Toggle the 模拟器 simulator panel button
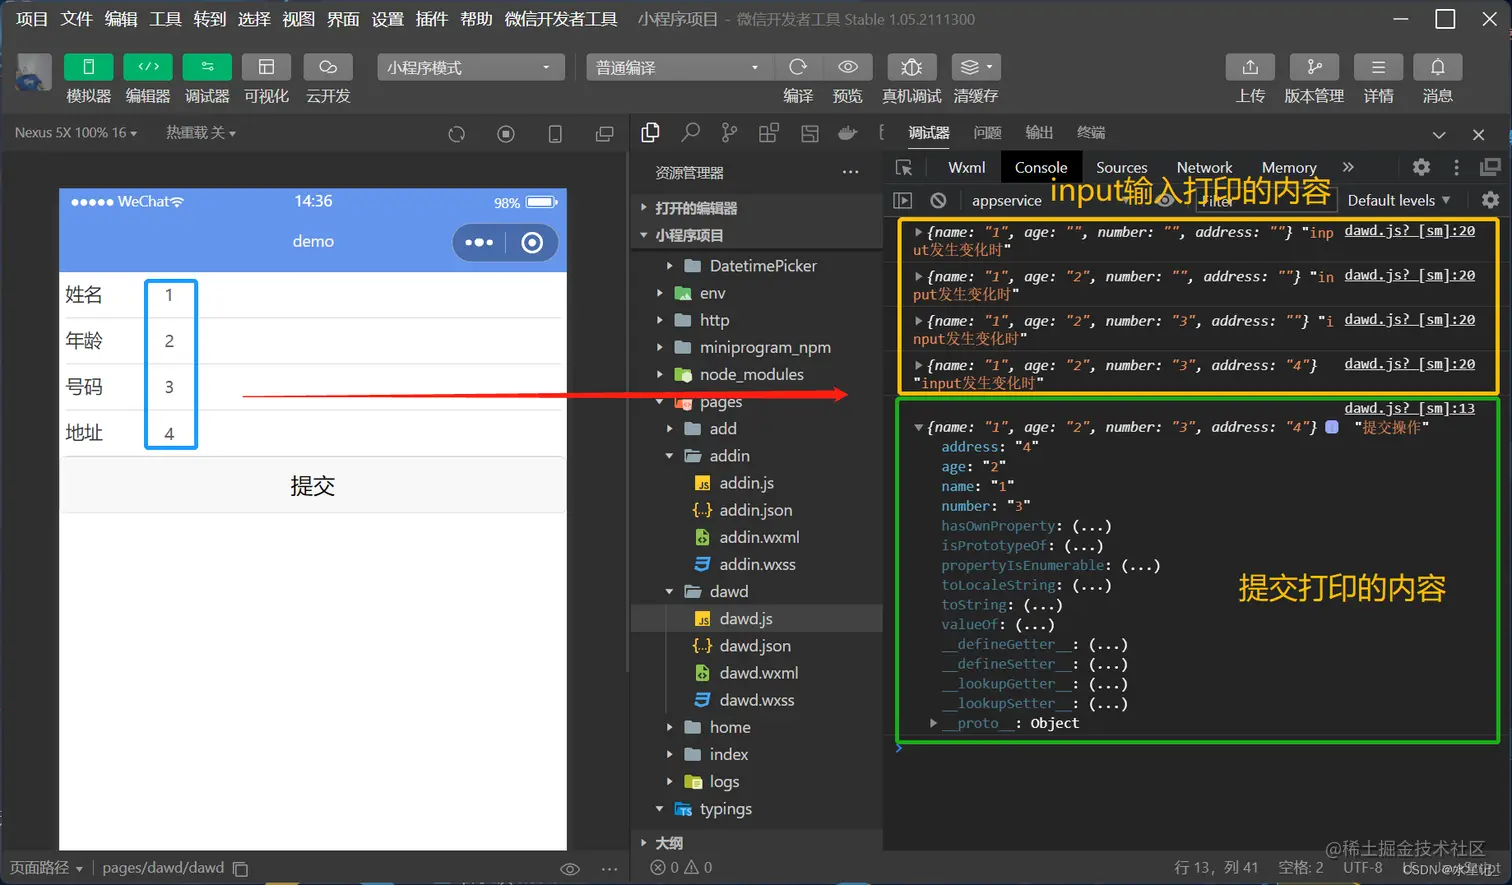 click(88, 67)
